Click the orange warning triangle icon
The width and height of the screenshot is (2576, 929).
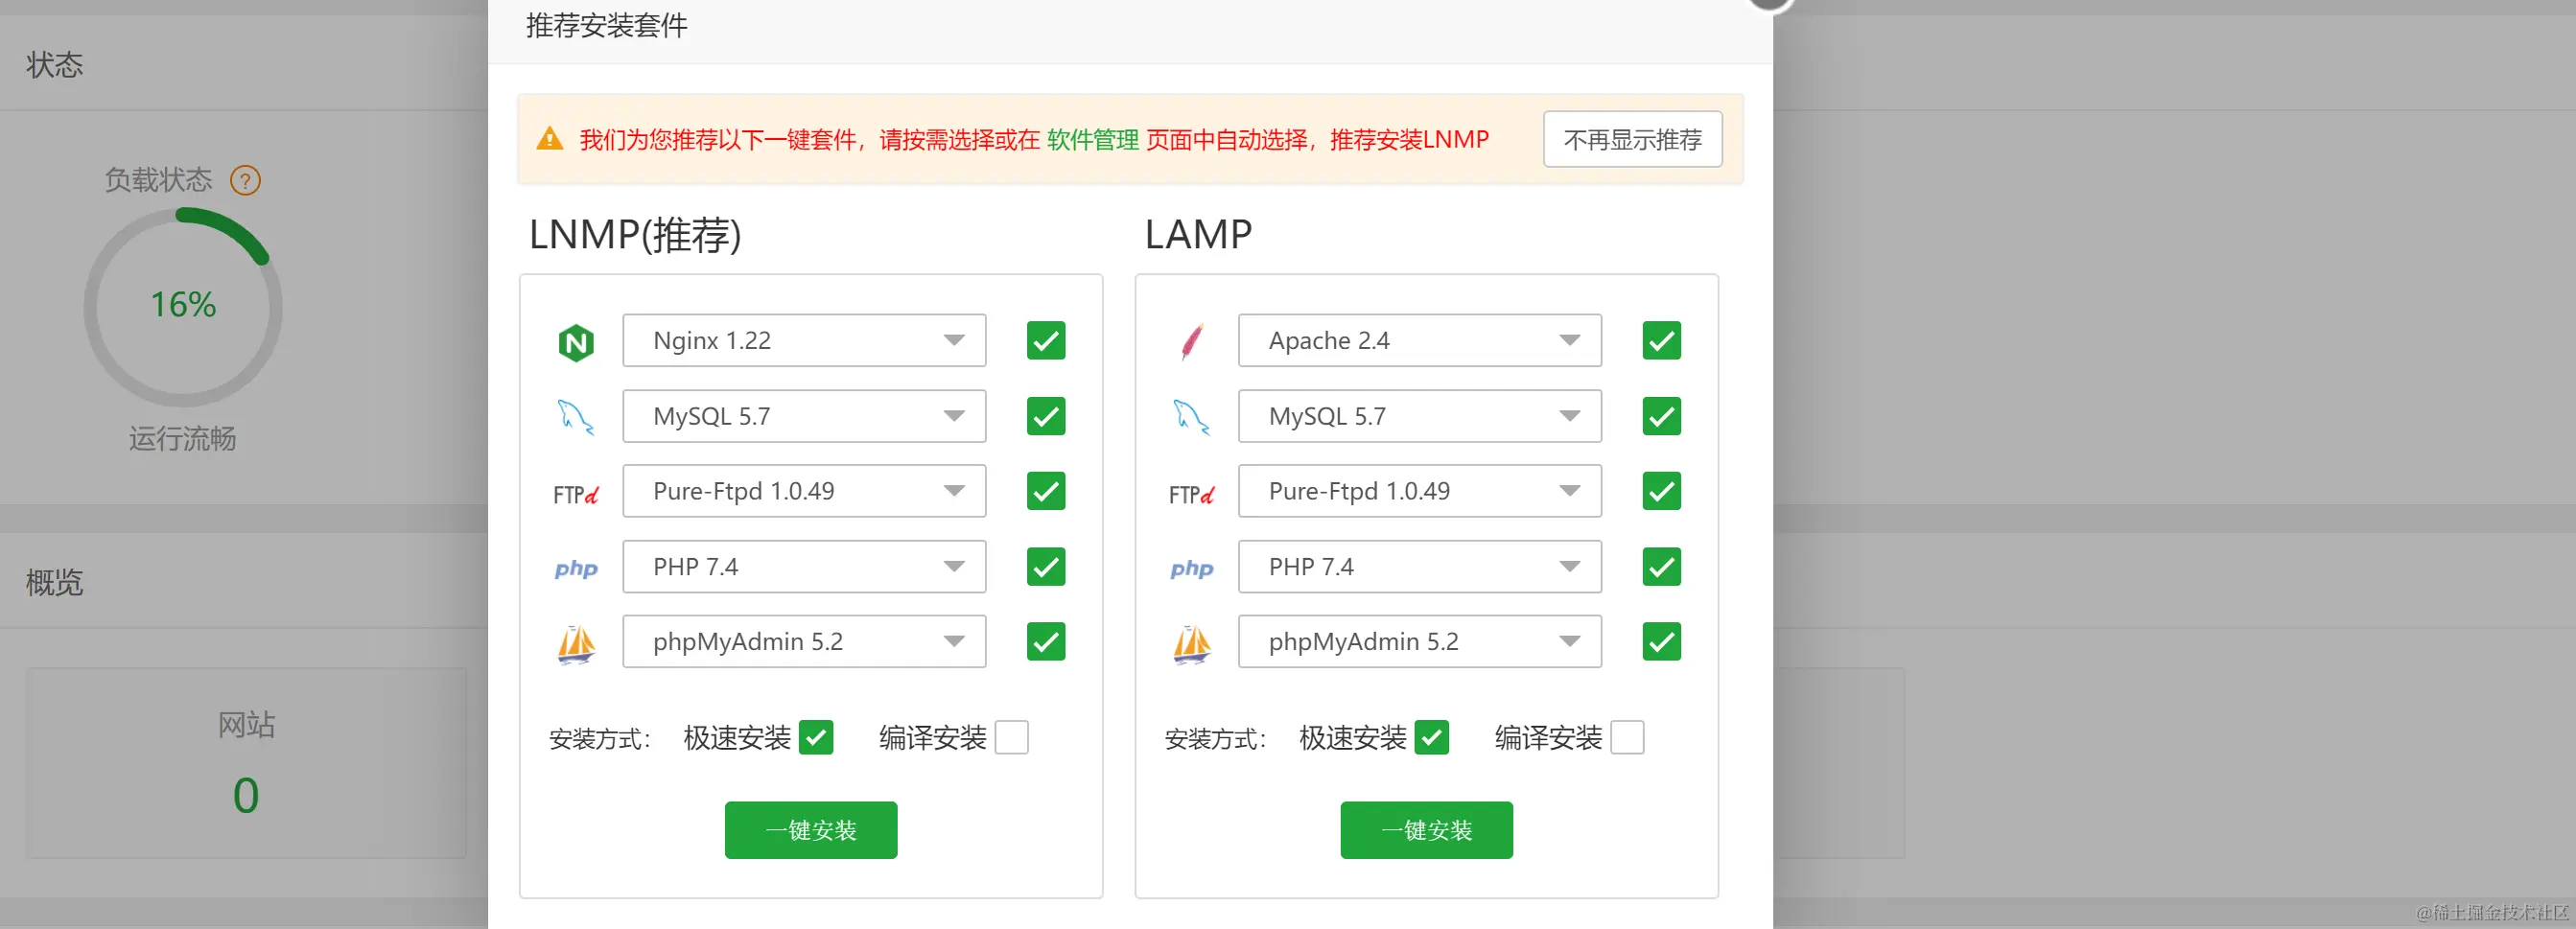coord(550,139)
